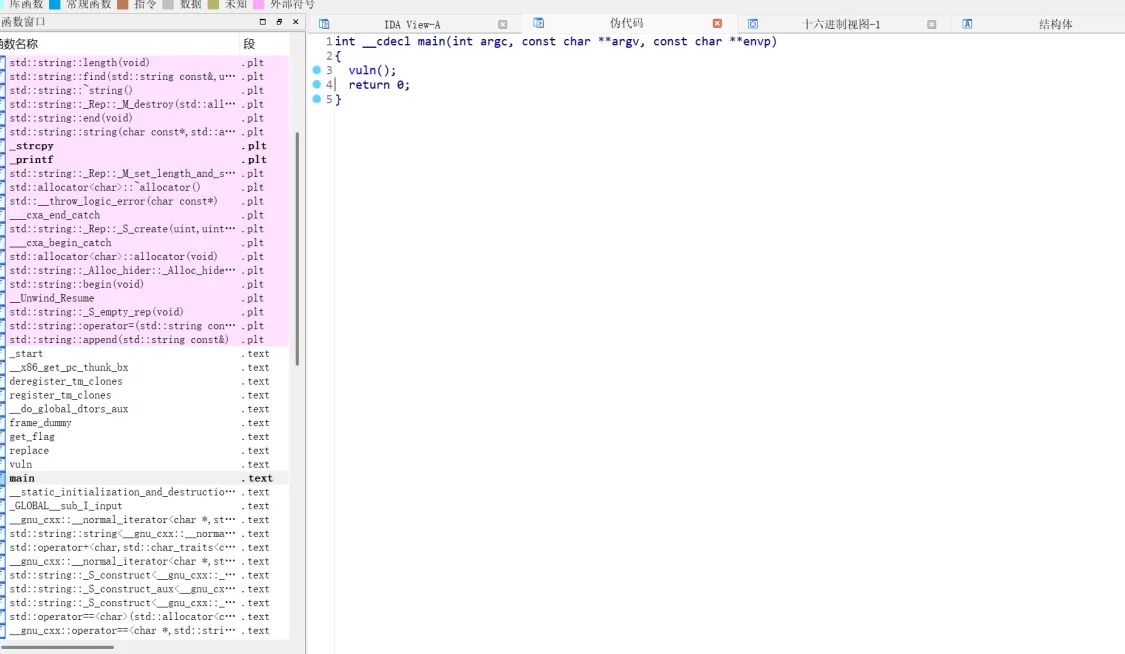Select std::string::length(void) row
Screen dimensions: 1125x654
[x=145, y=62]
